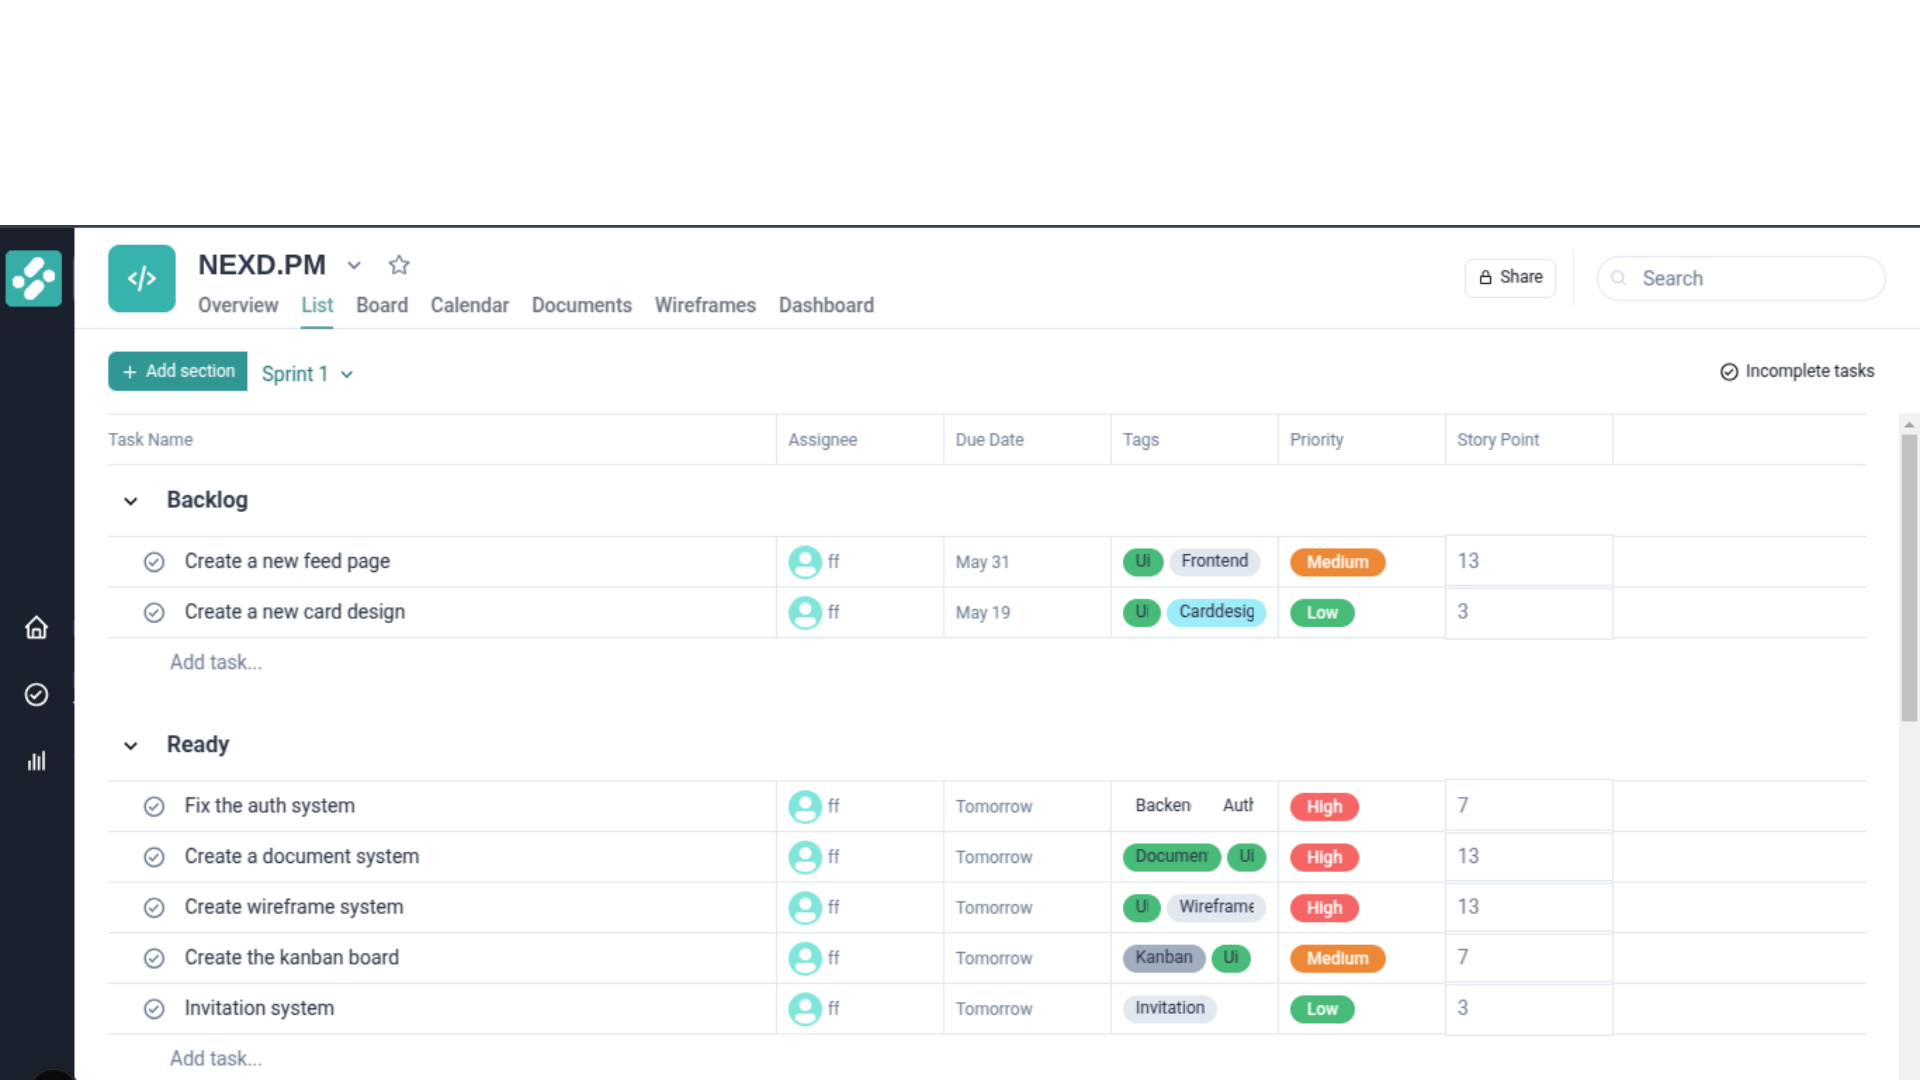1920x1080 pixels.
Task: Click the May 19 due date
Action: 982,612
